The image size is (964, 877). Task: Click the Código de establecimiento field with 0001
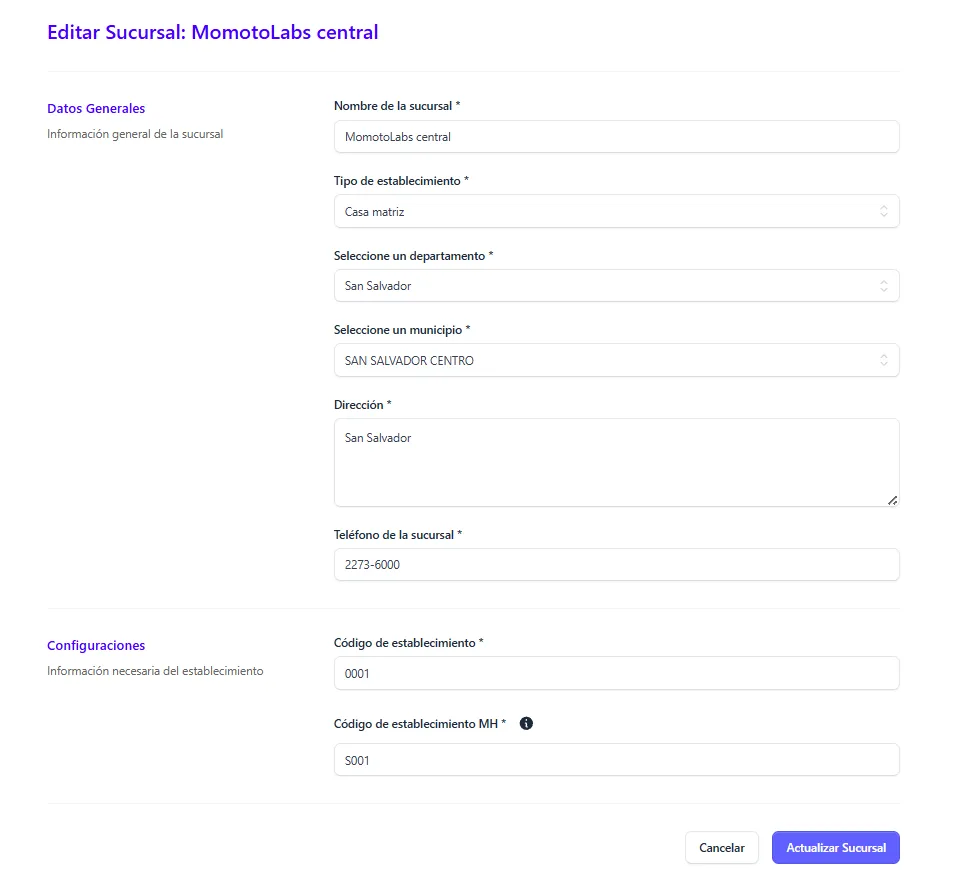[616, 674]
